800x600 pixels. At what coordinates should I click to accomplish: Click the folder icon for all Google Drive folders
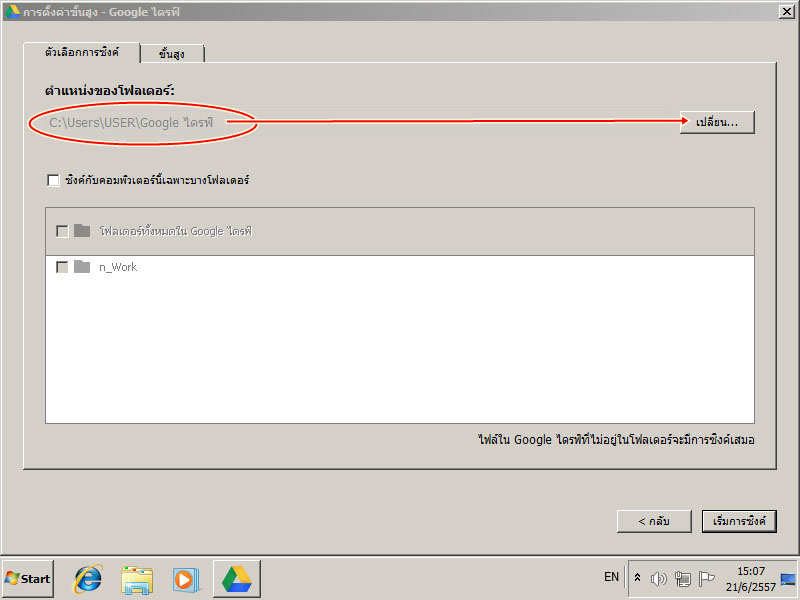[x=82, y=231]
